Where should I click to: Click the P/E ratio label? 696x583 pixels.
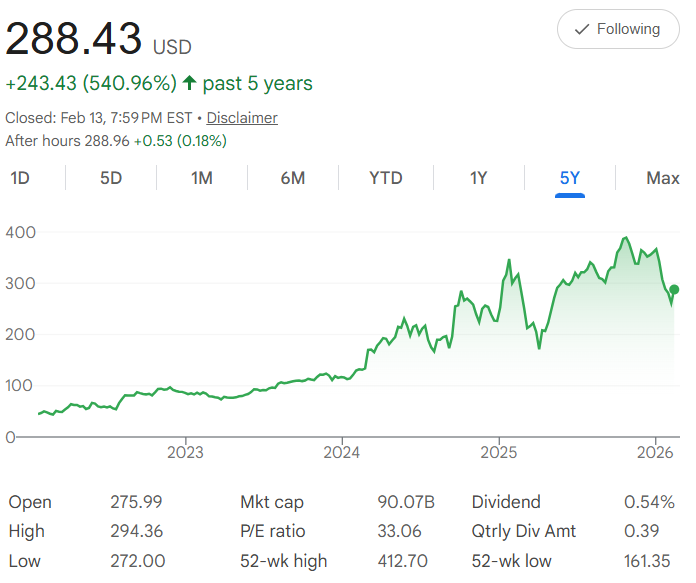point(273,531)
